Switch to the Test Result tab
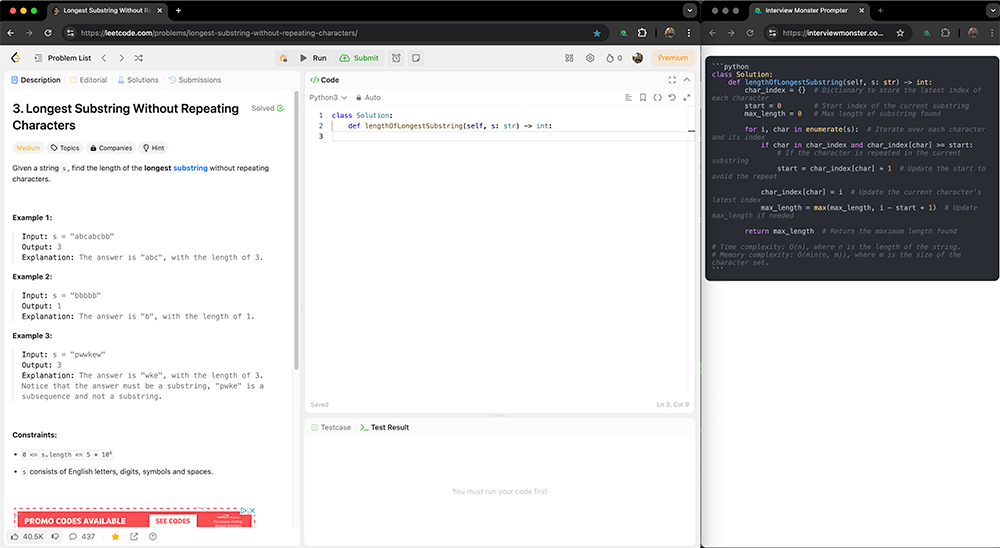 [385, 427]
